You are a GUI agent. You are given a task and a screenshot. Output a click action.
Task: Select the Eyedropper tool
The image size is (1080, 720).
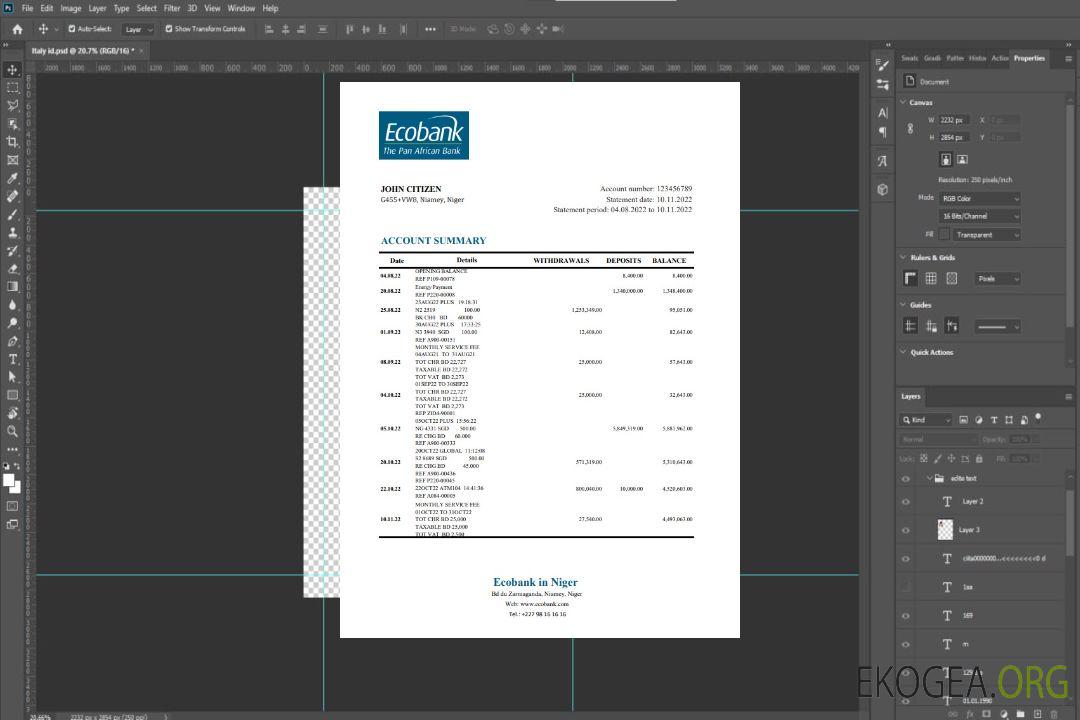coord(13,178)
